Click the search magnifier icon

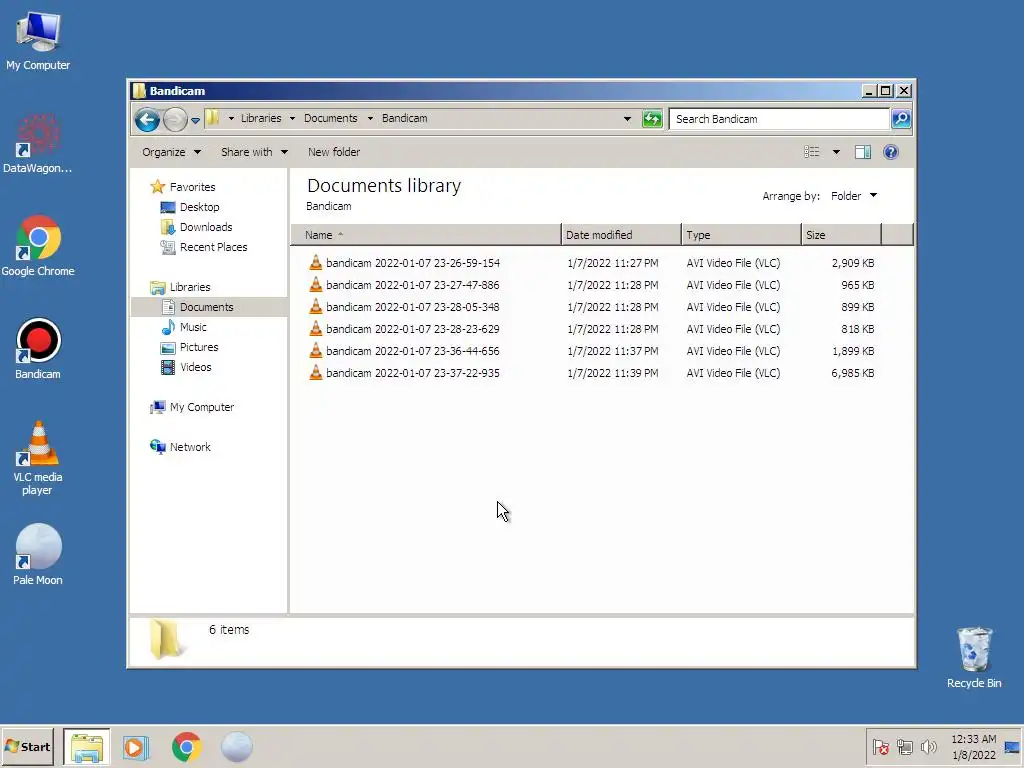point(901,119)
